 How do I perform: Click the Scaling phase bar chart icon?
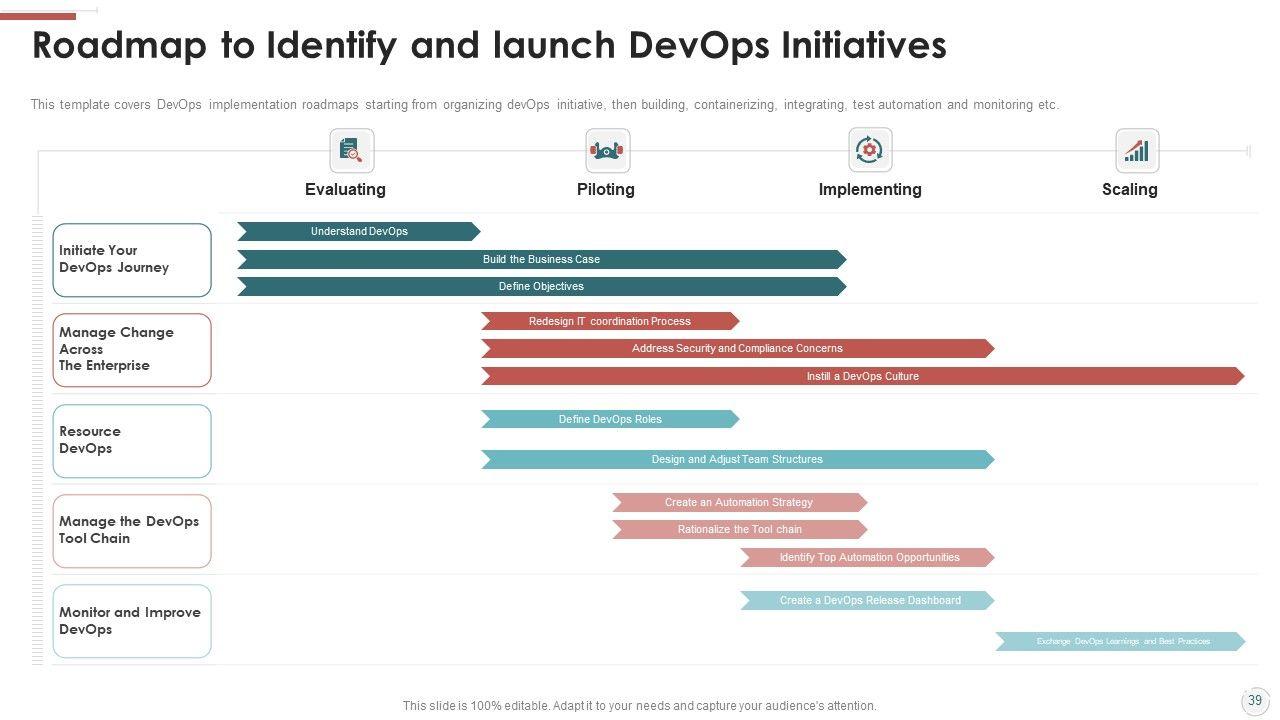point(1137,151)
